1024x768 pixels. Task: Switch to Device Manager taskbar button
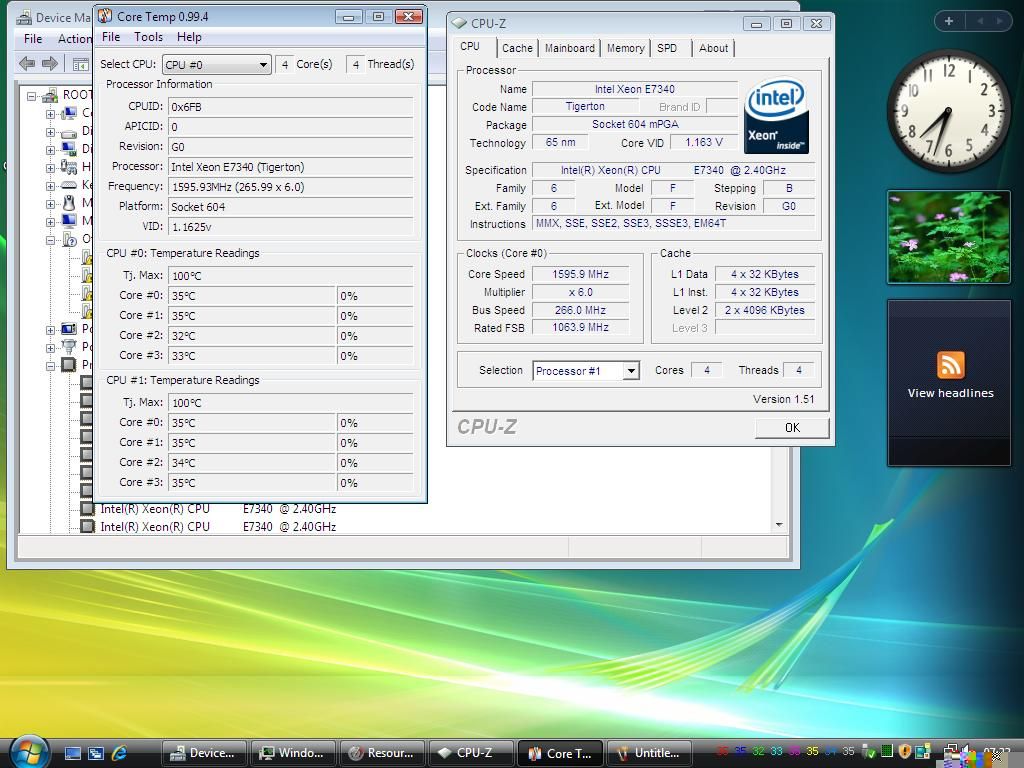[204, 753]
